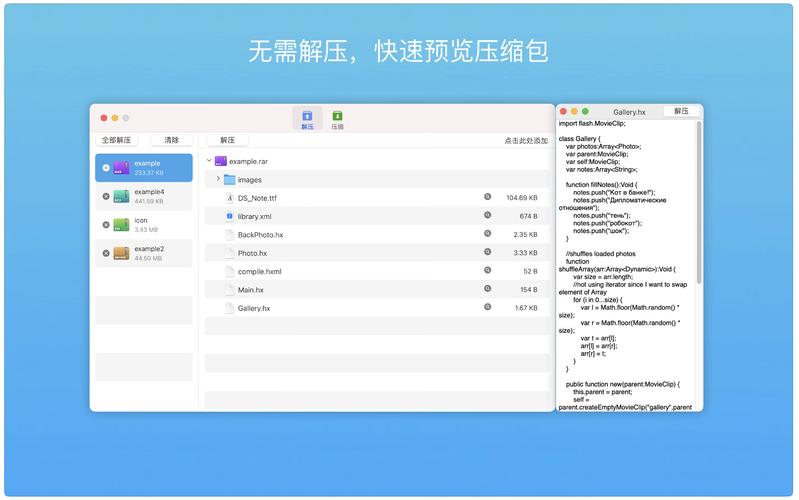Click the X icon beside the icon archive
The height and width of the screenshot is (500, 799).
pyautogui.click(x=106, y=225)
